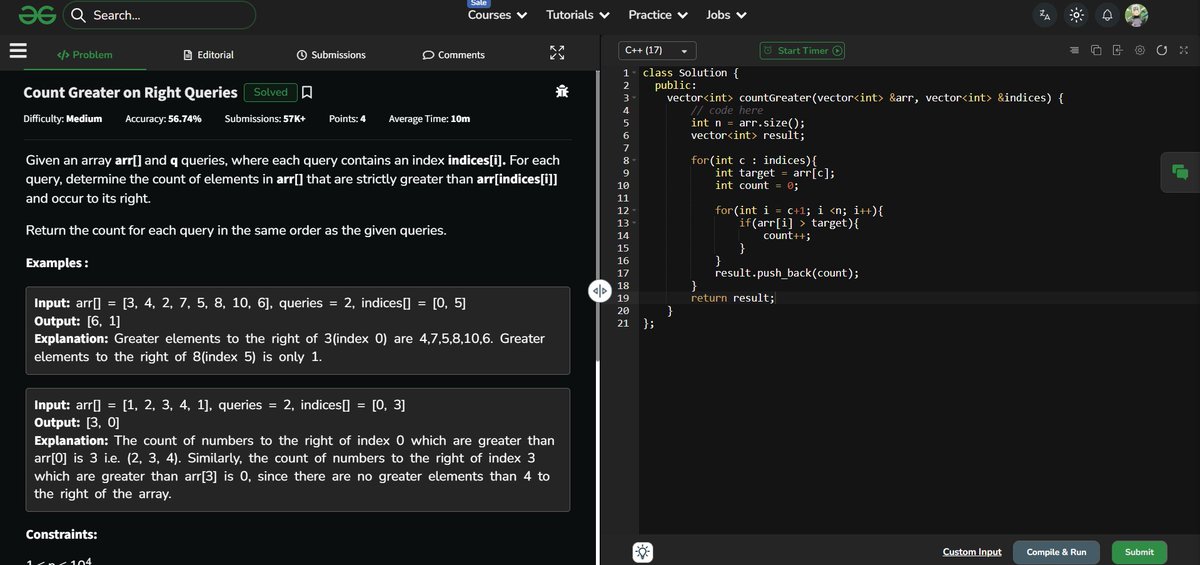Image resolution: width=1200 pixels, height=565 pixels.
Task: Collapse code fold at line 3
Action: pyautogui.click(x=634, y=98)
